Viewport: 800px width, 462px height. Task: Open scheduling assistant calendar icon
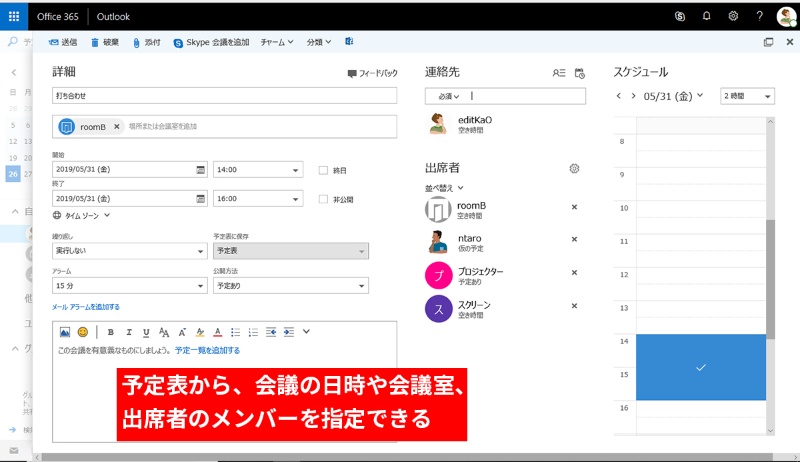(580, 73)
